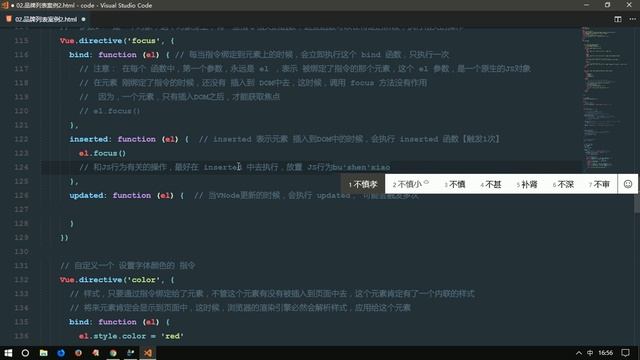Open the Split Editor icon
The width and height of the screenshot is (640, 360).
[x=618, y=19]
